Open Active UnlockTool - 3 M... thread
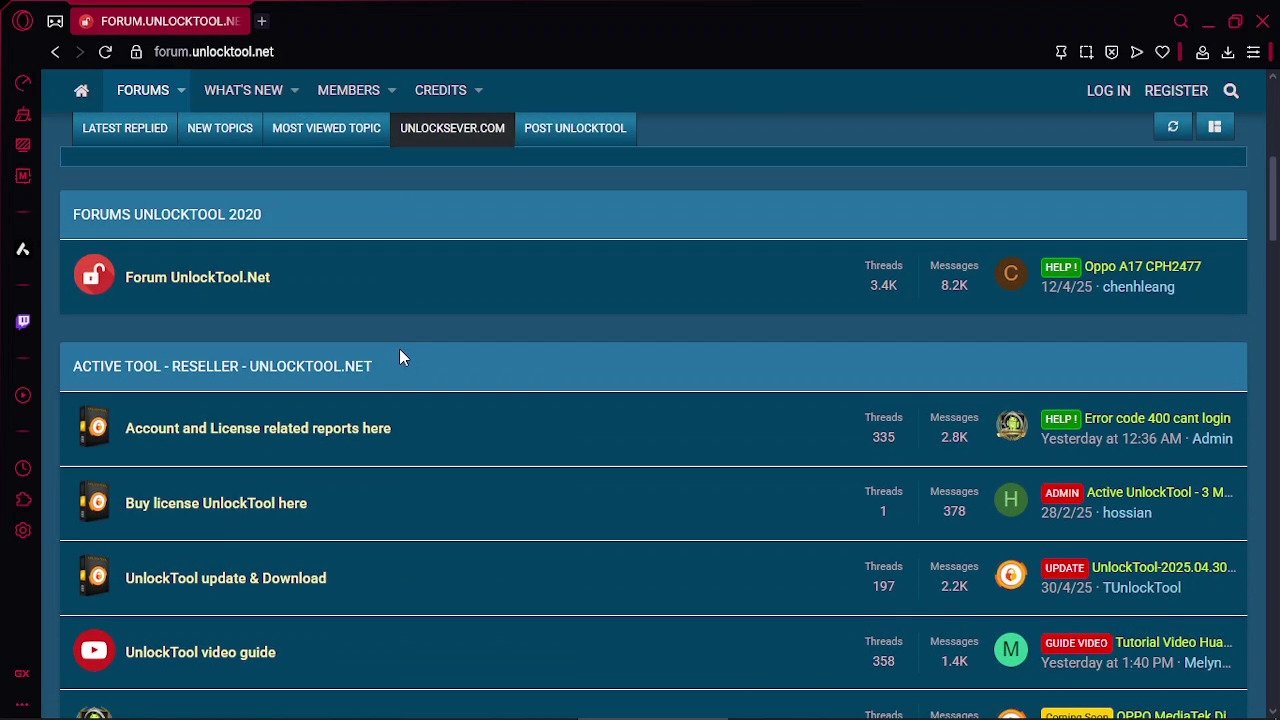 1160,493
